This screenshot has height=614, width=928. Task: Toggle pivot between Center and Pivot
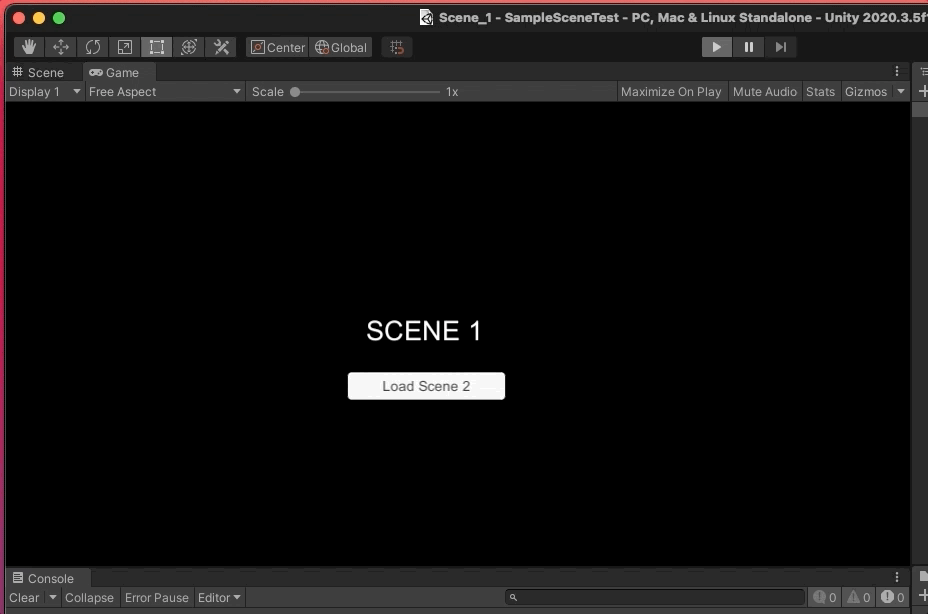[x=276, y=47]
